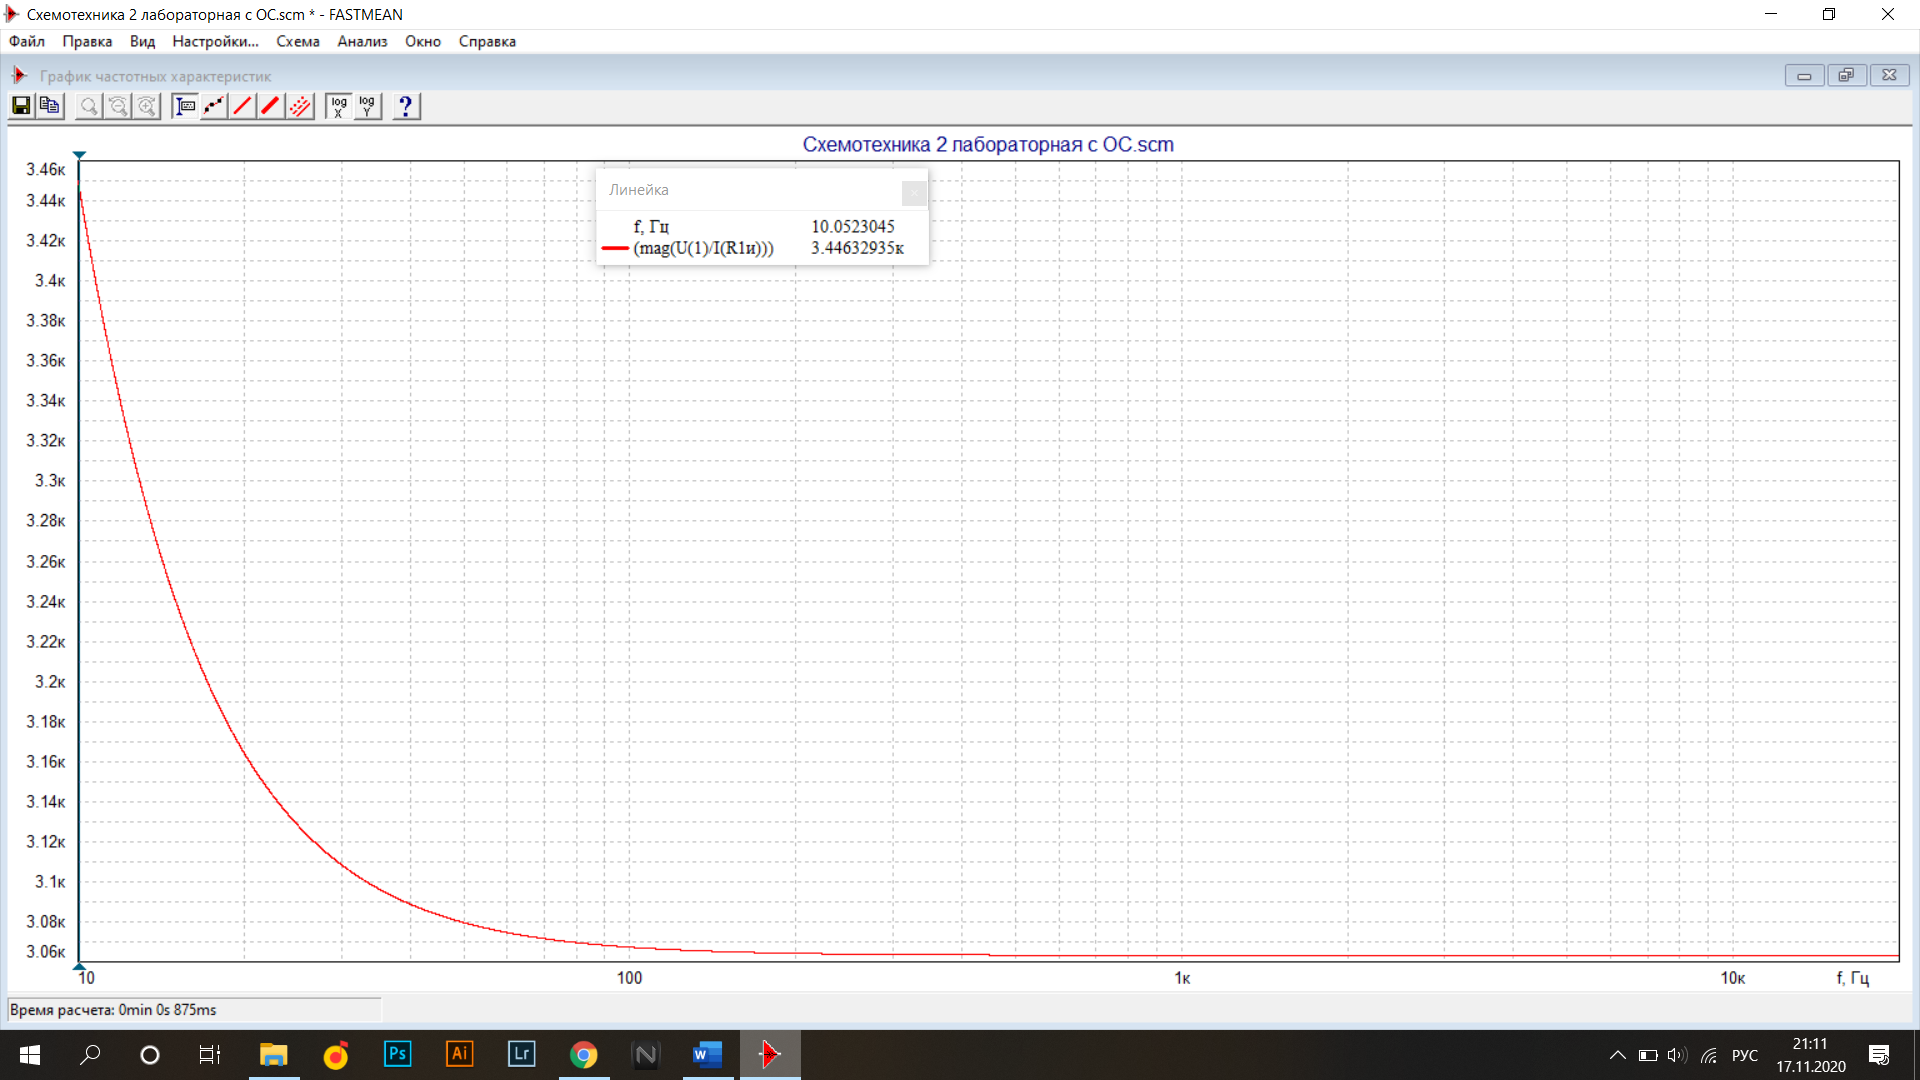1920x1080 pixels.
Task: Select thick line style
Action: point(271,106)
